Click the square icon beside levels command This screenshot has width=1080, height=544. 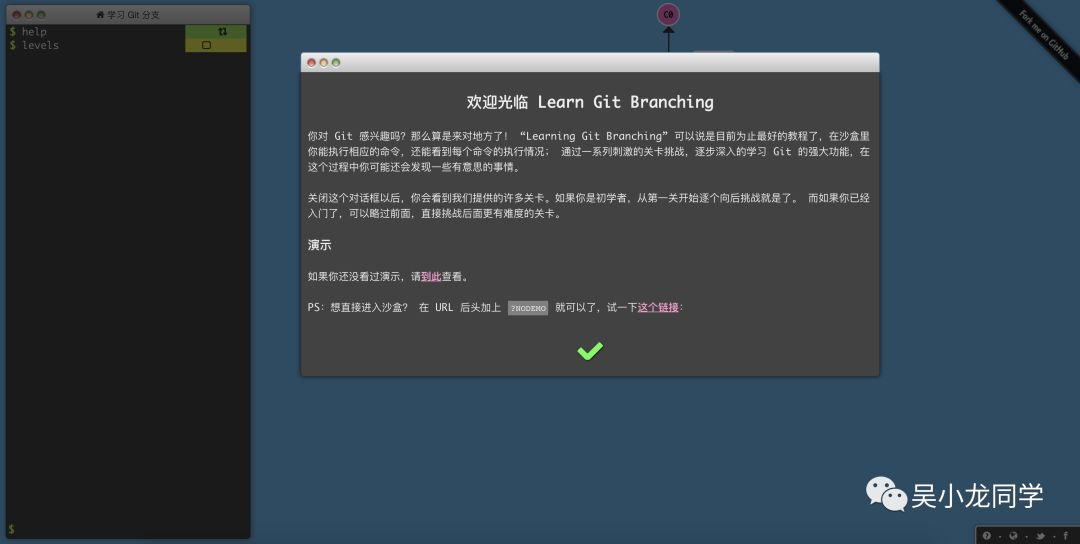point(206,45)
